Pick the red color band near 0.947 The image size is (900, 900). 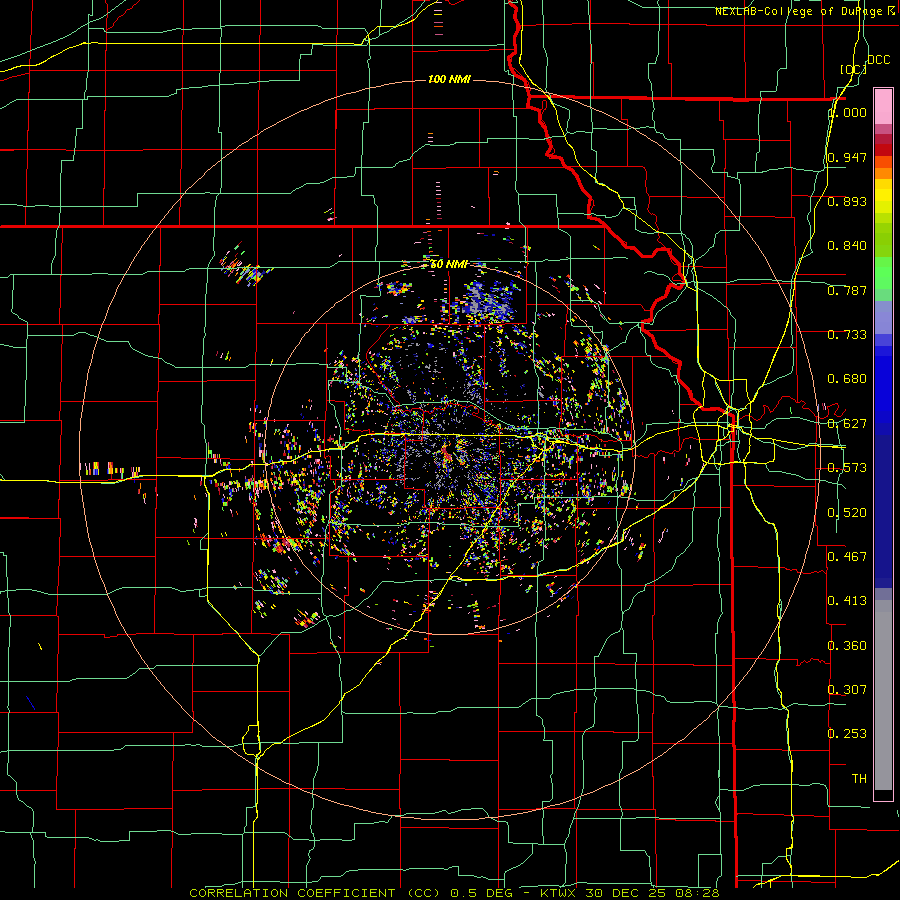(883, 150)
